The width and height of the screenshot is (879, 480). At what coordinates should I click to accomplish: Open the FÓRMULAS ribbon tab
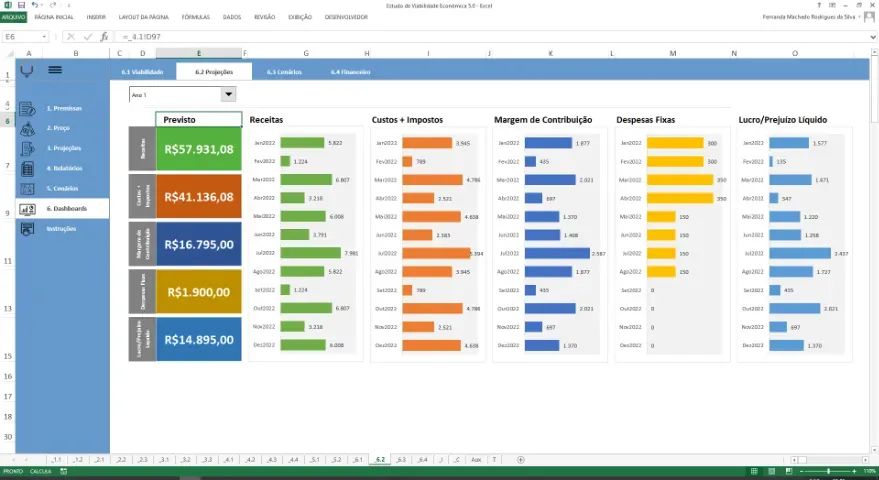(x=196, y=17)
